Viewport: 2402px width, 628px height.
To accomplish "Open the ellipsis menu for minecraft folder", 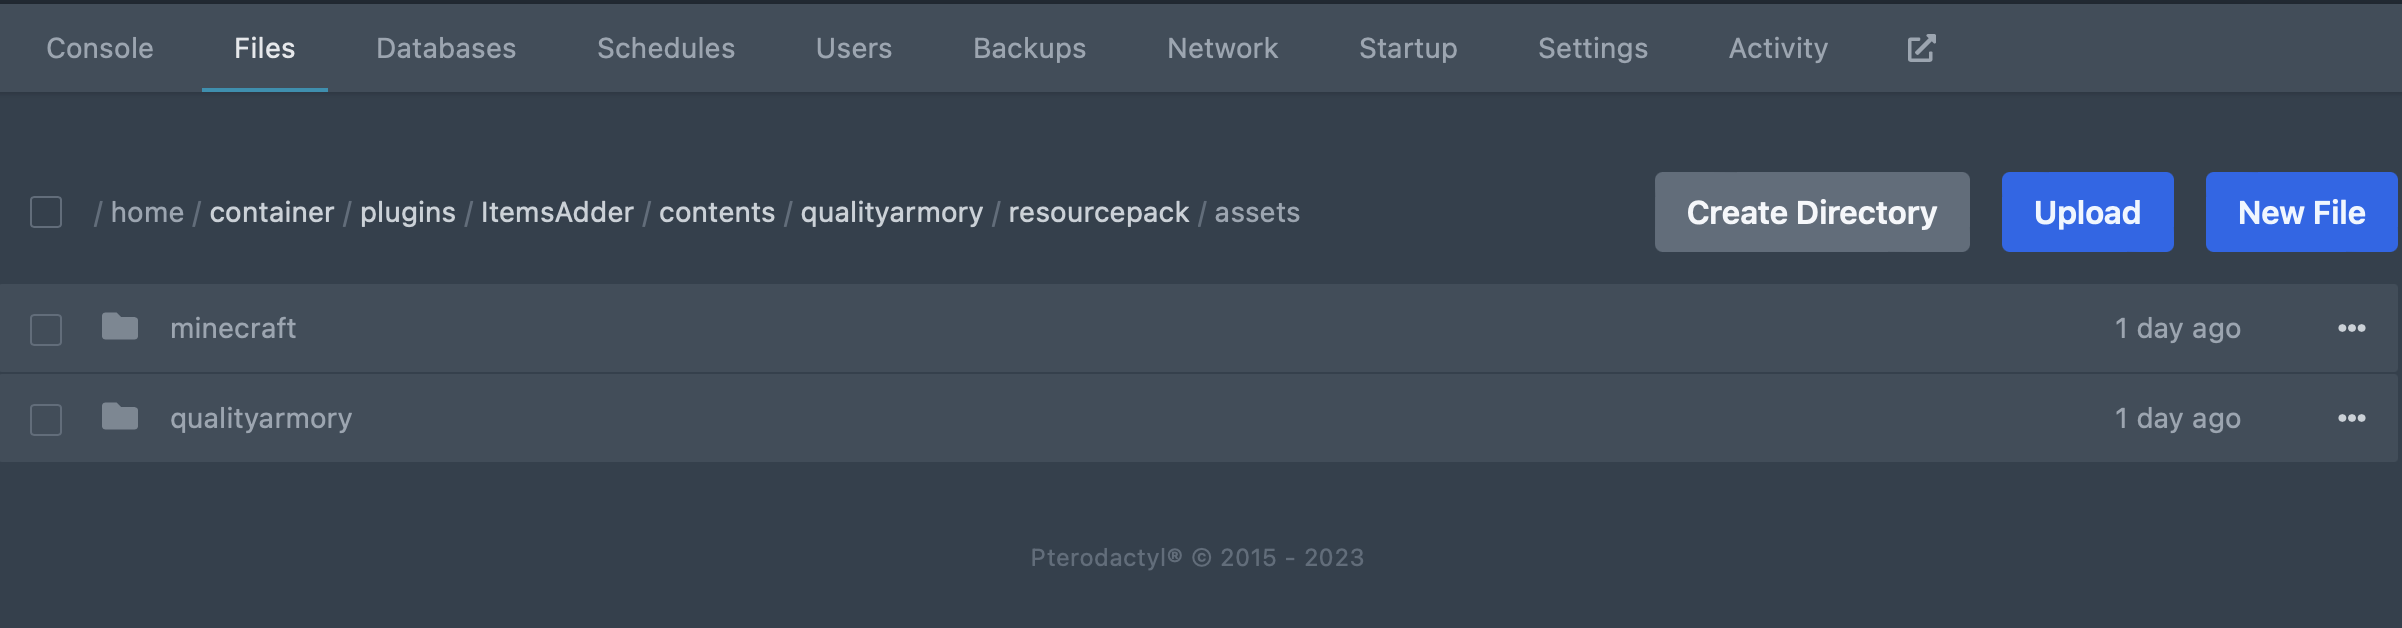I will click(2352, 328).
